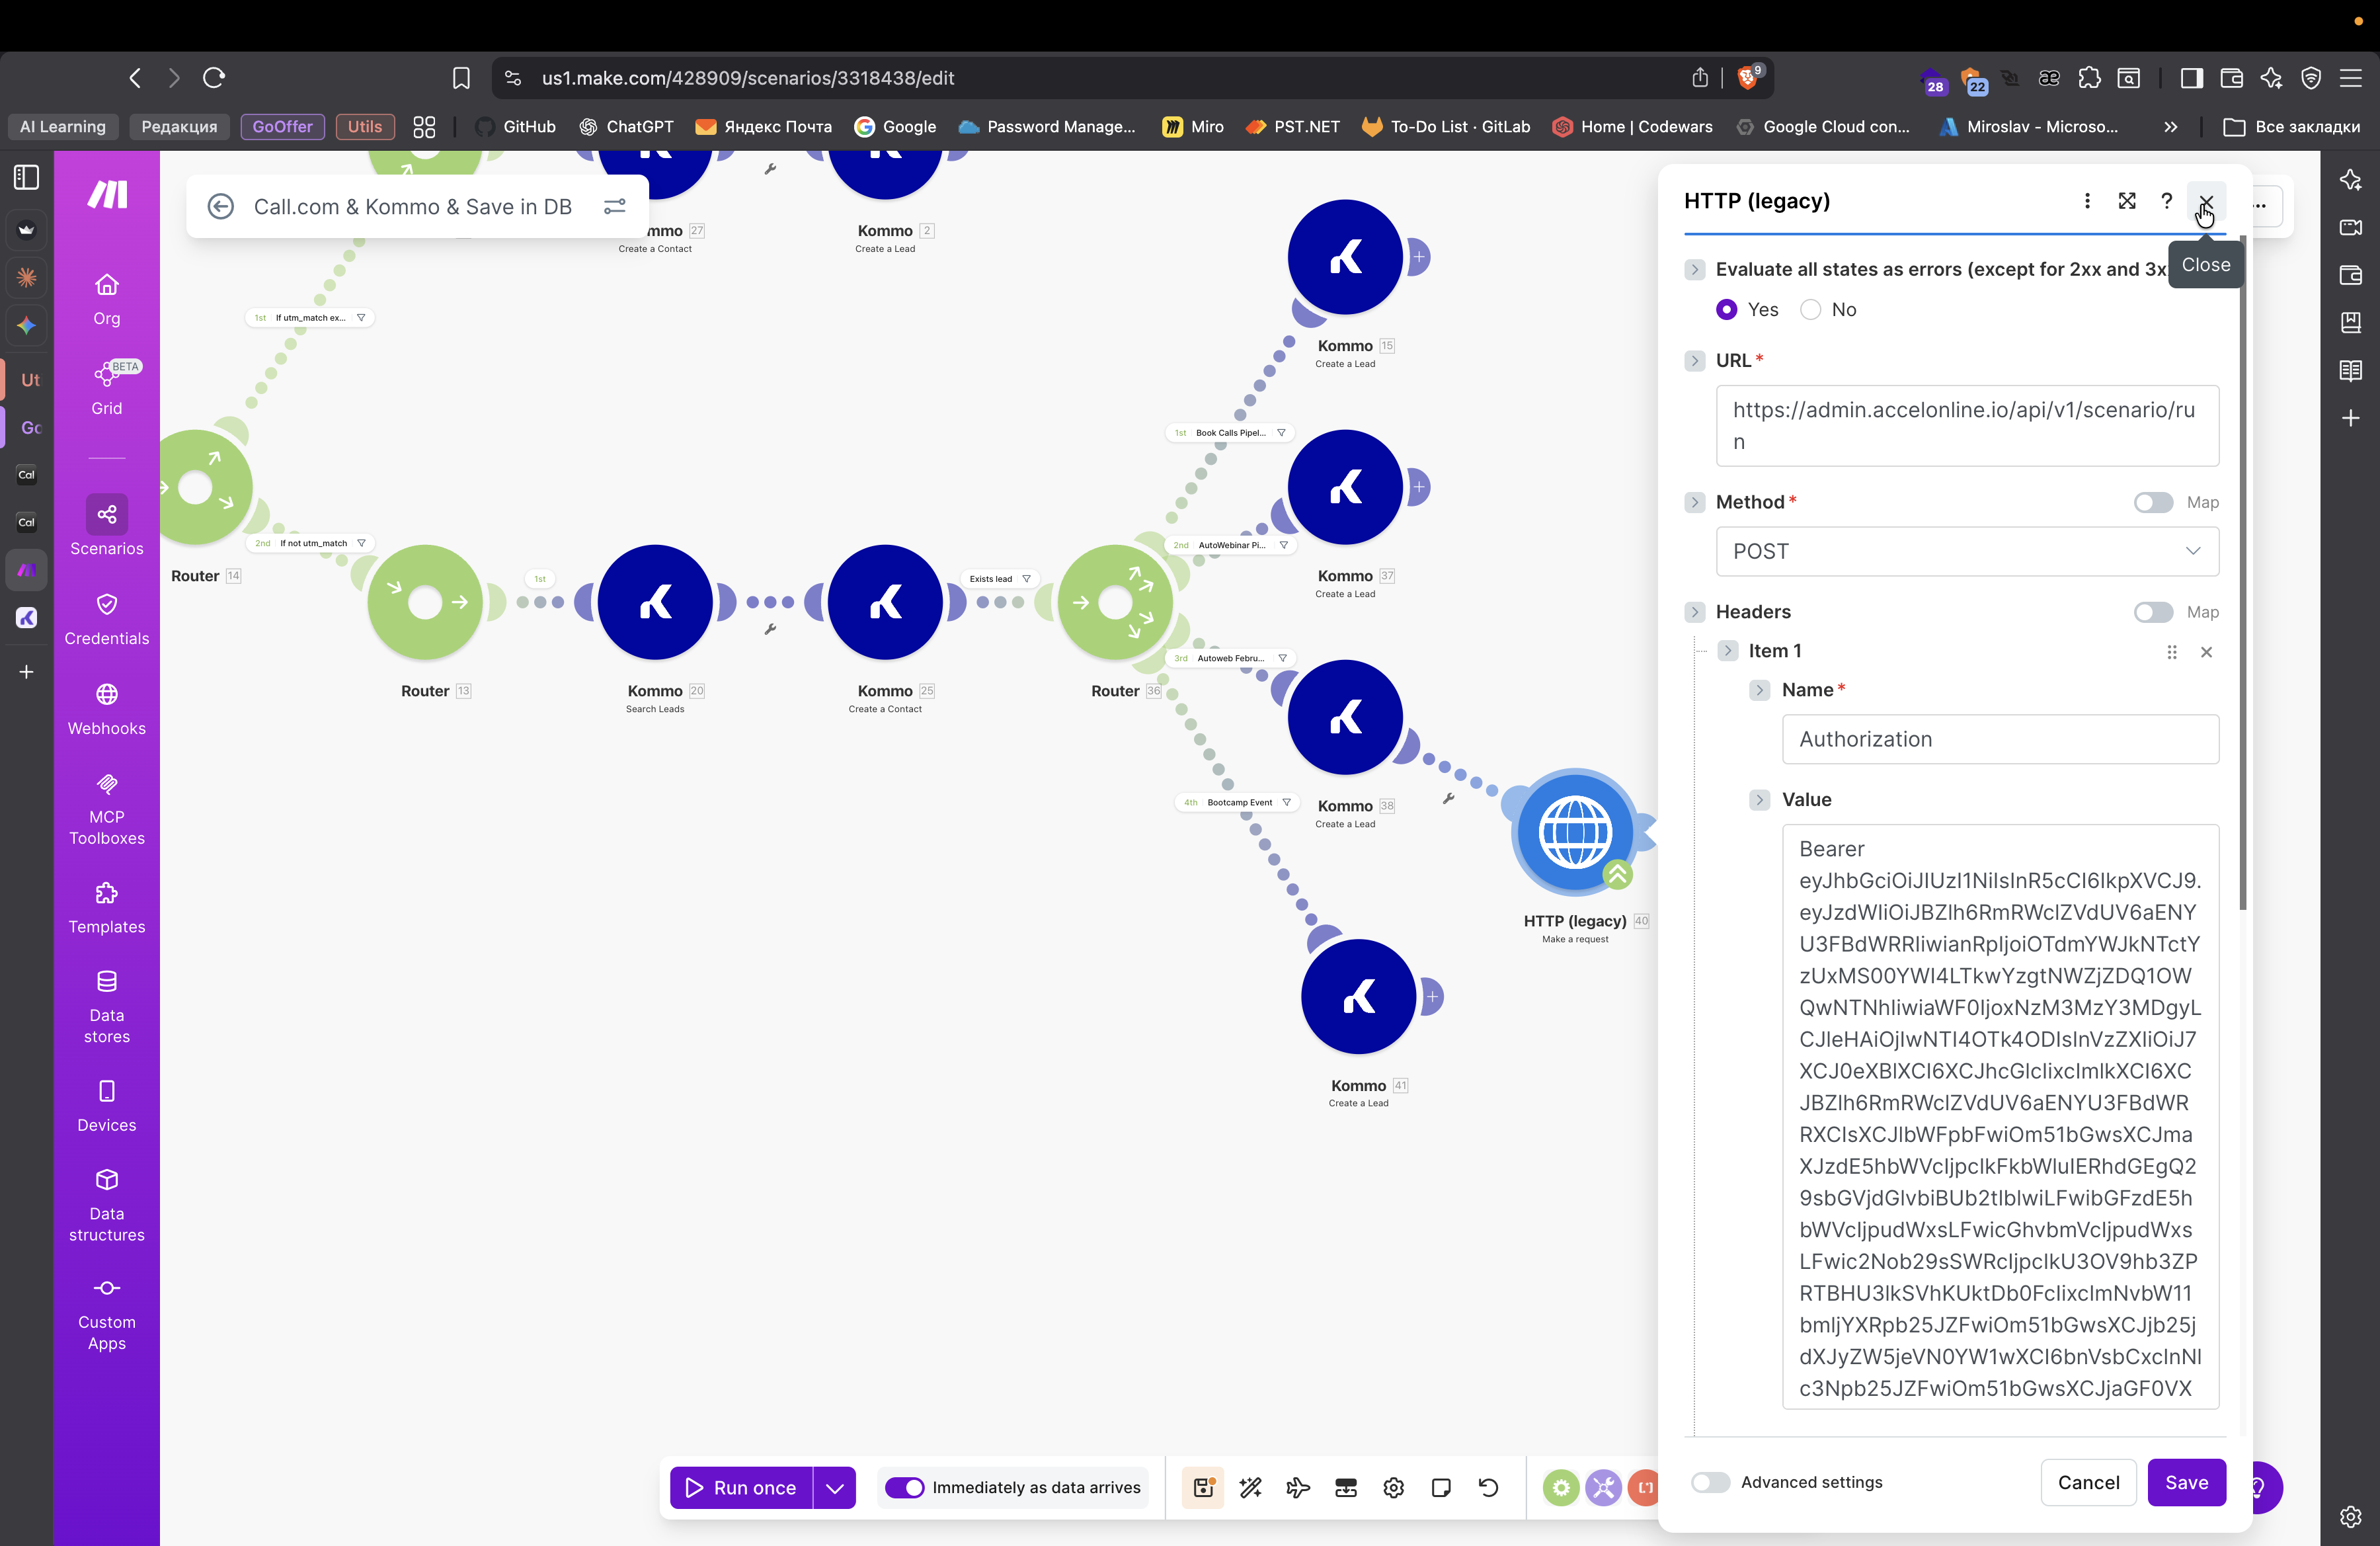Open the HTTP (legacy) globe module
The width and height of the screenshot is (2380, 1546).
1574,832
